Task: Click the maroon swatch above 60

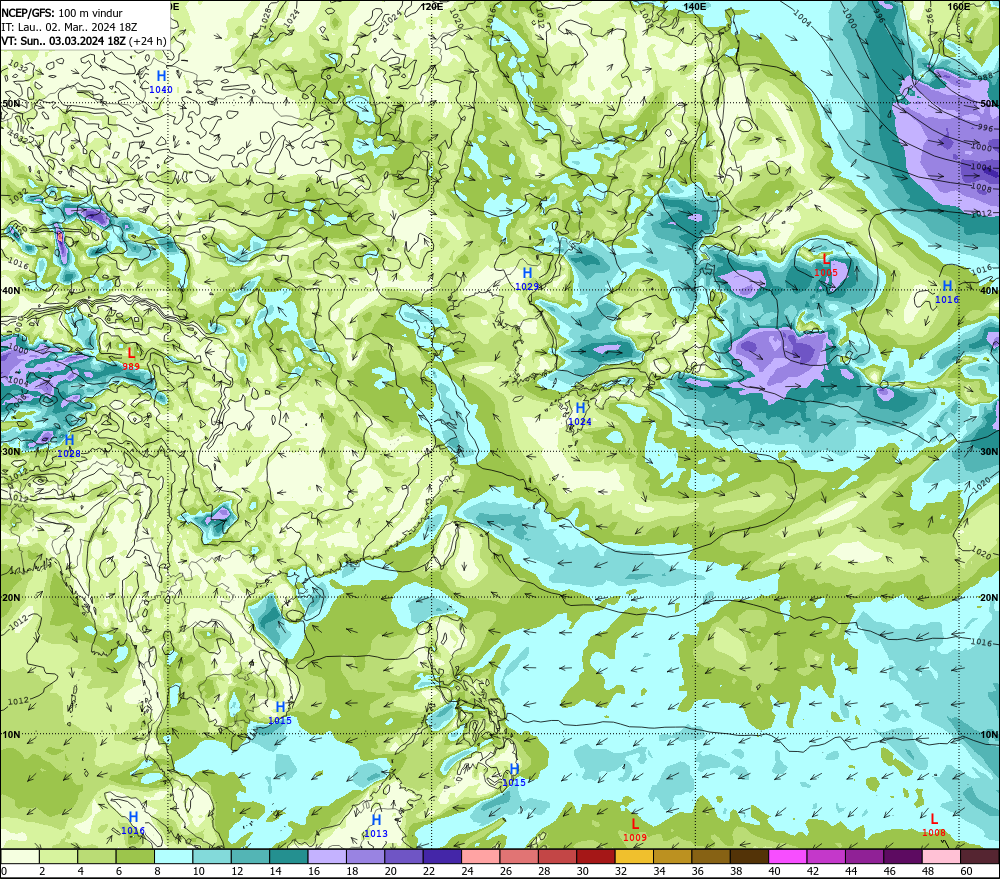Action: 980,856
